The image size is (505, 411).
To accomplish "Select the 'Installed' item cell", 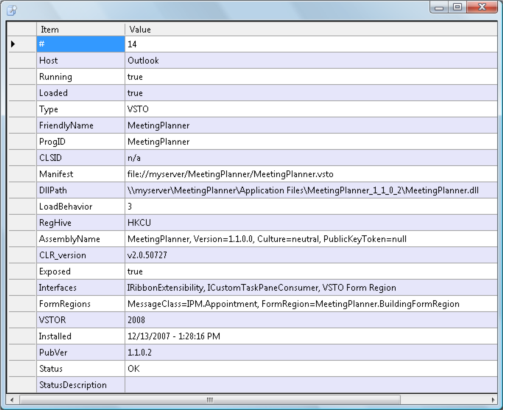I will point(81,336).
